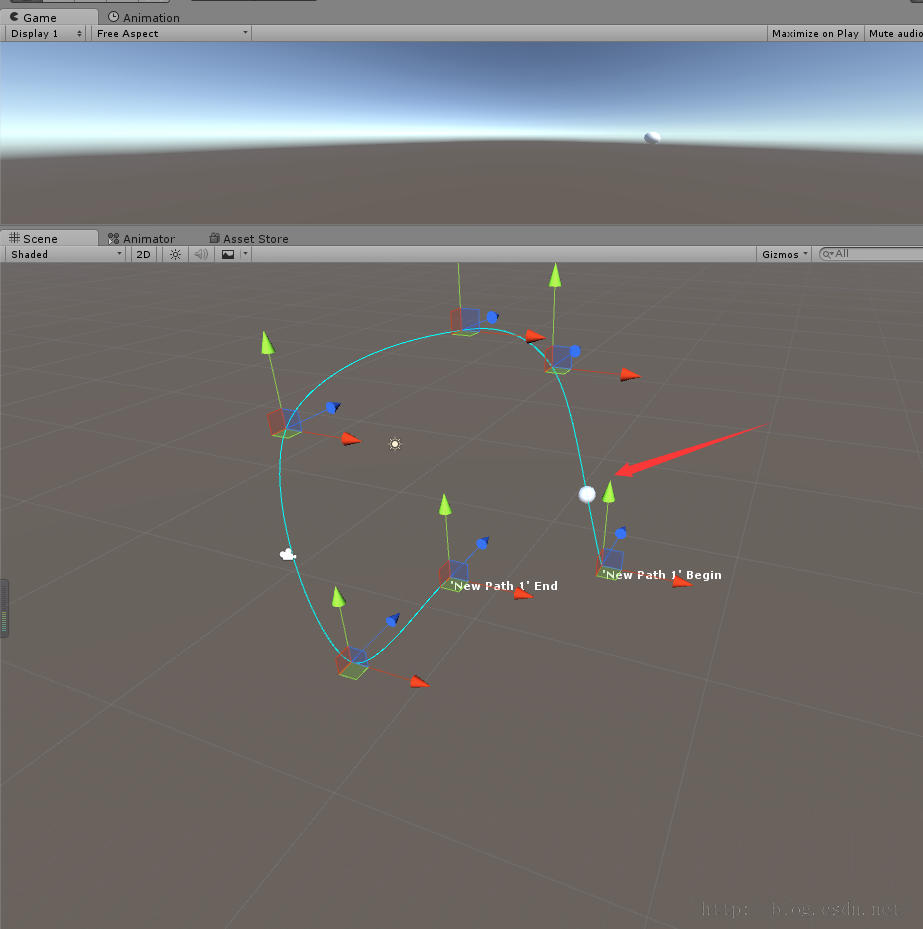Click the scene effects image icon
Screen dimensions: 923x929
click(x=228, y=254)
